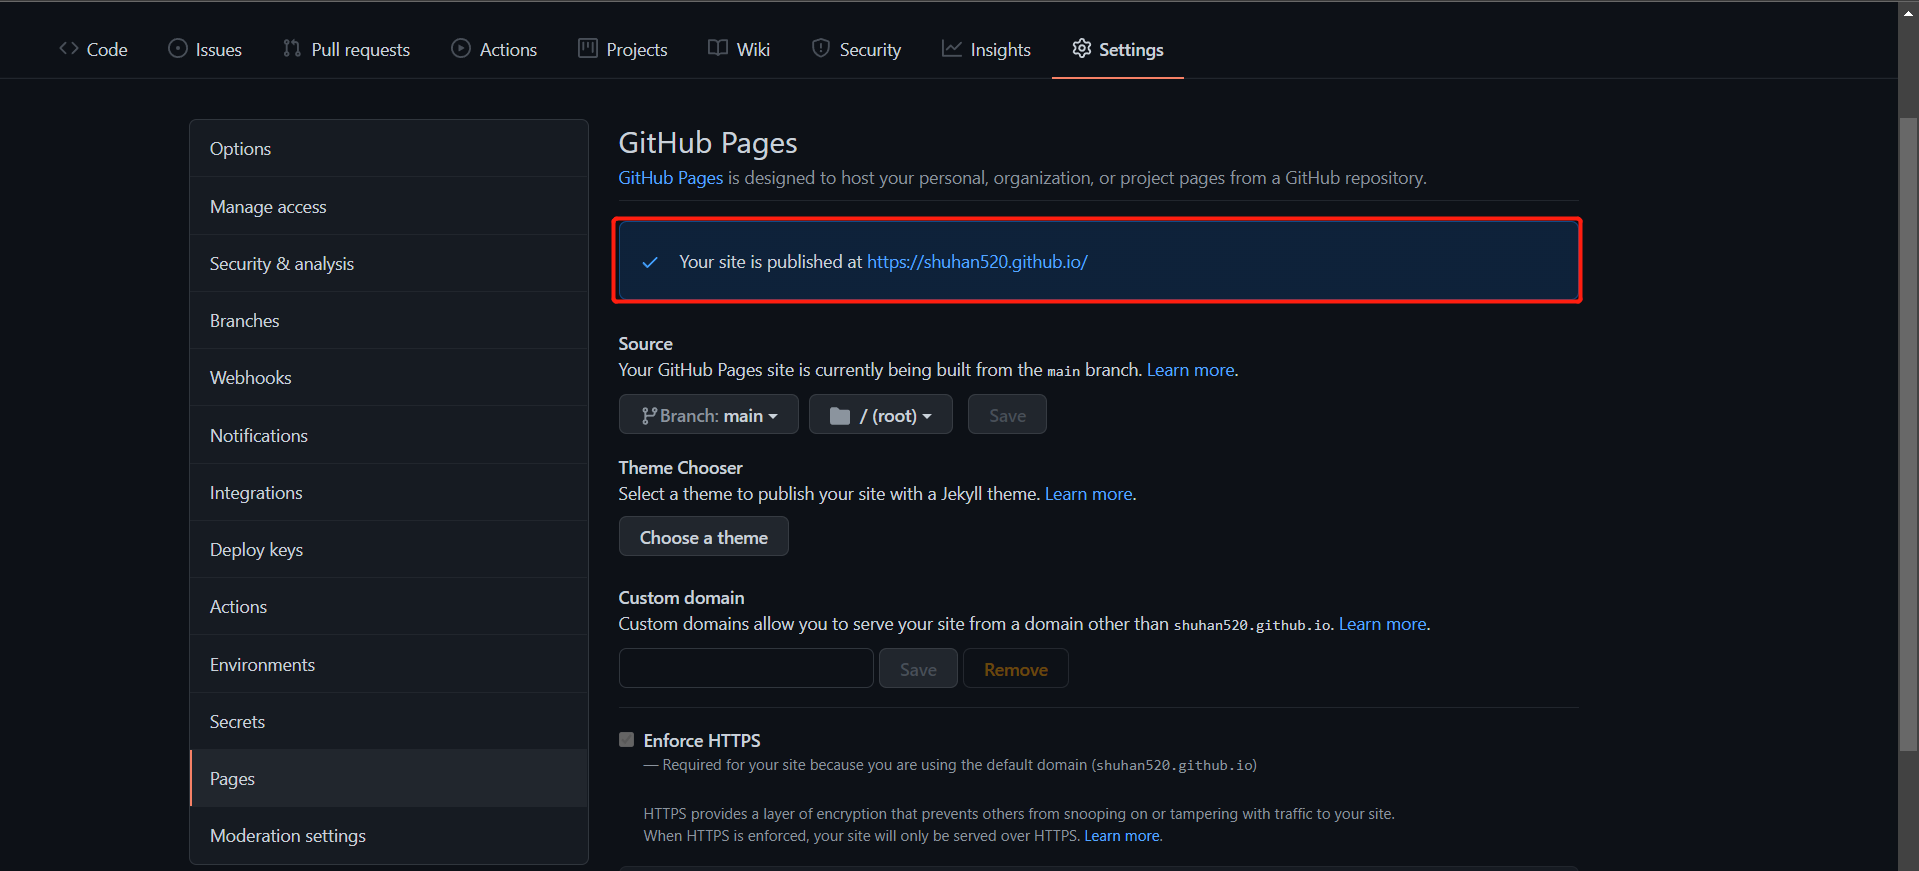Click the Settings gear icon
The width and height of the screenshot is (1919, 871).
pyautogui.click(x=1082, y=48)
